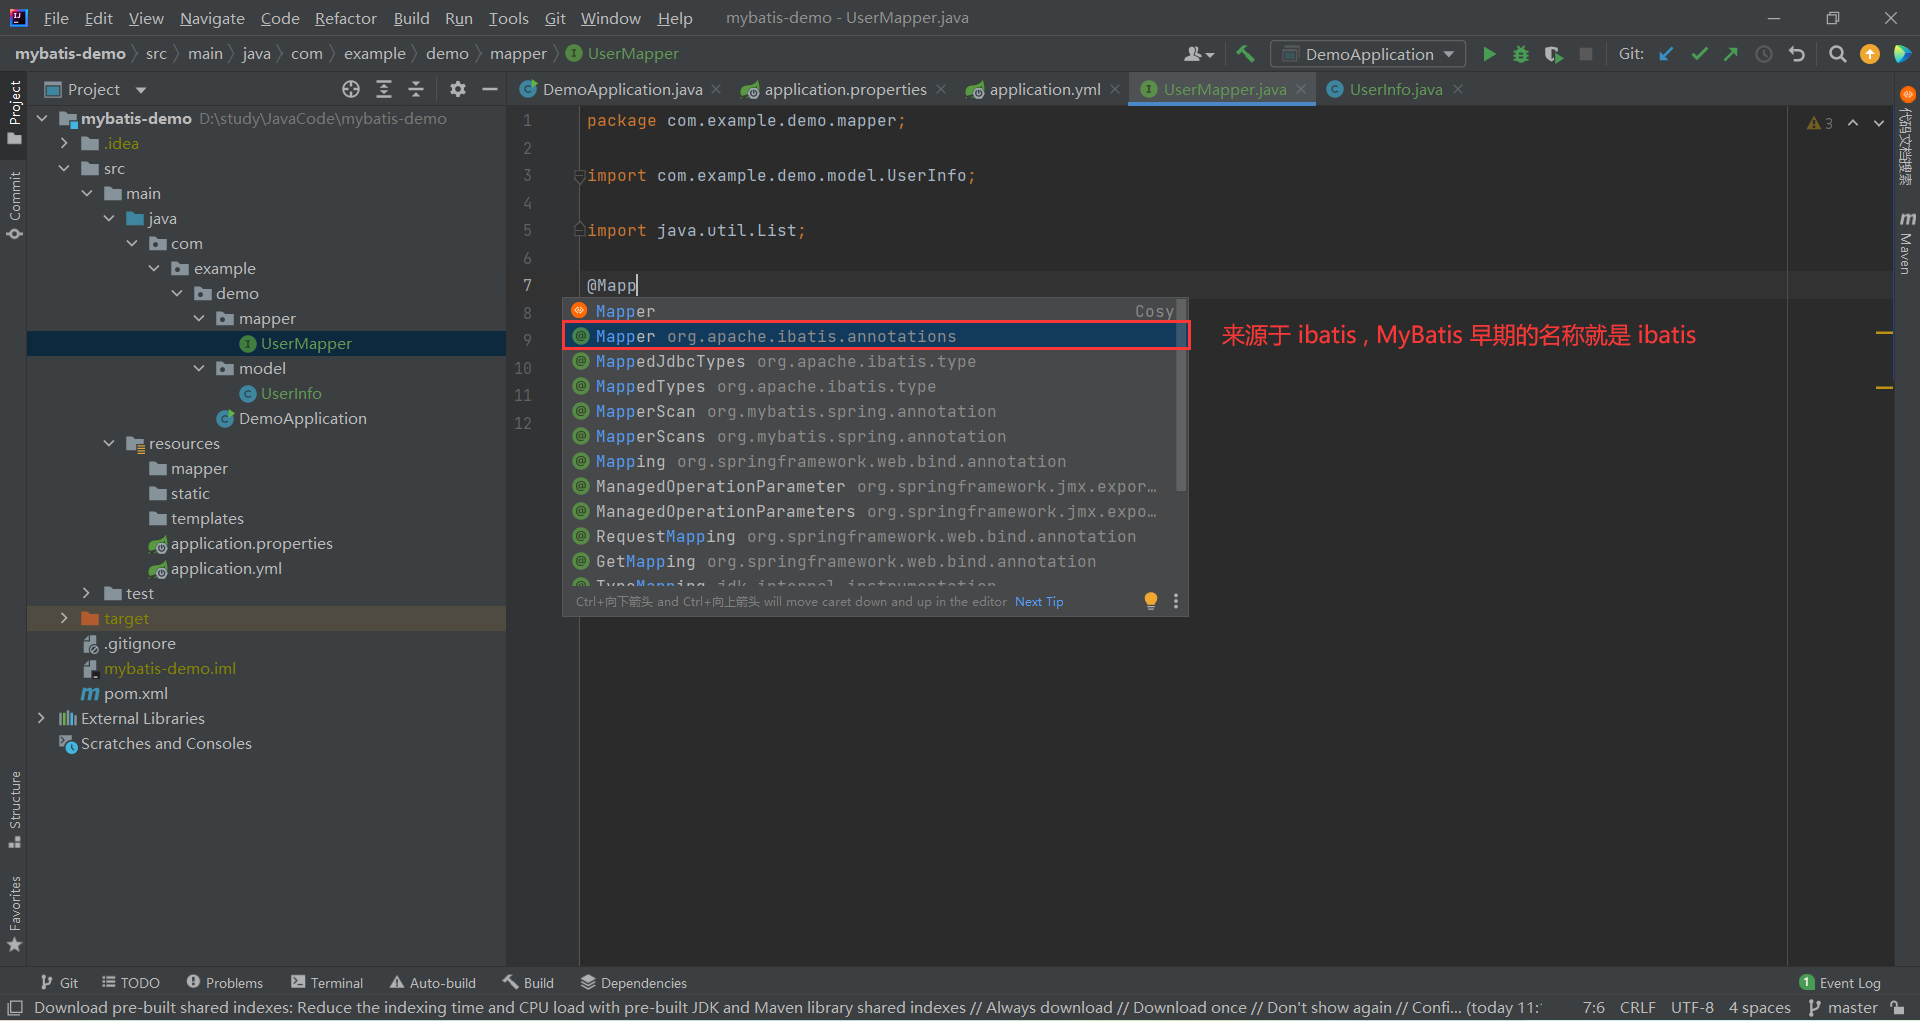Switch to UserInfo.java tab
The image size is (1920, 1021).
click(1395, 89)
